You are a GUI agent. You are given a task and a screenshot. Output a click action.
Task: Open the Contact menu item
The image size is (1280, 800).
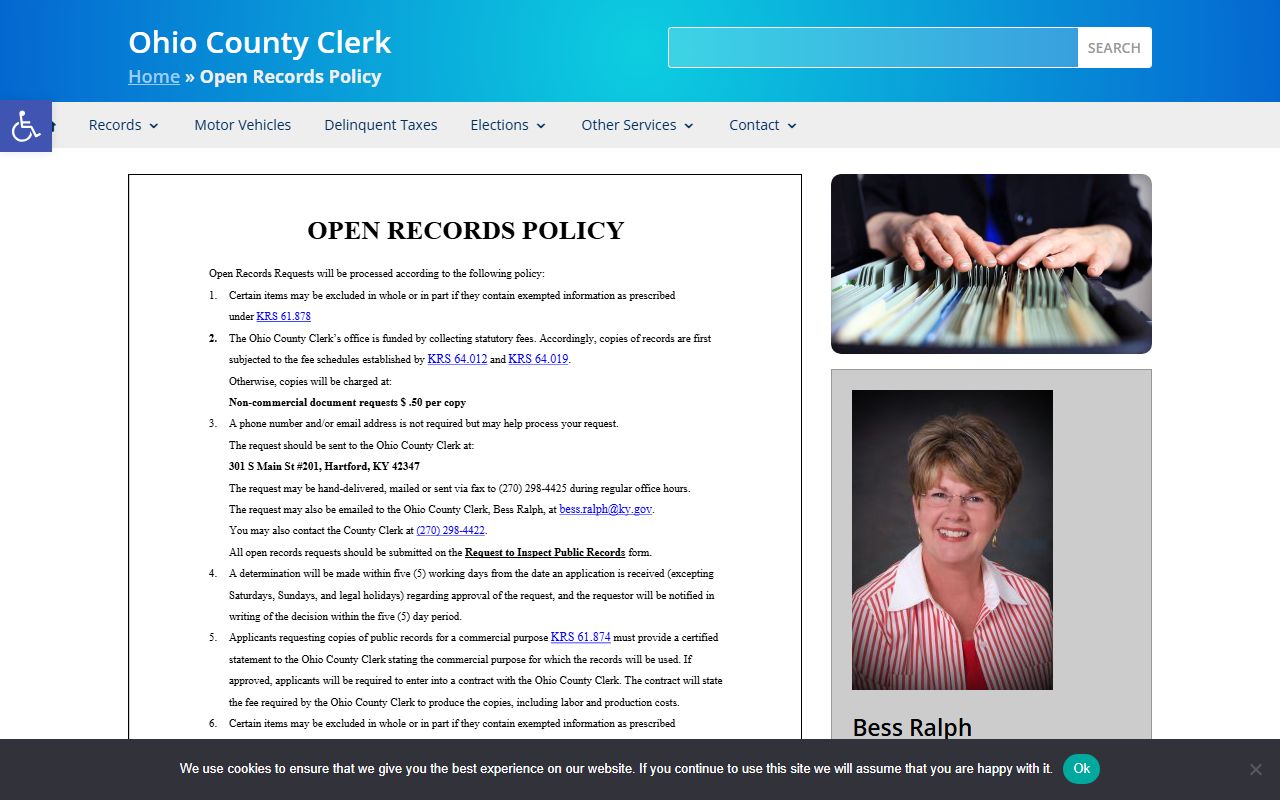pyautogui.click(x=754, y=125)
